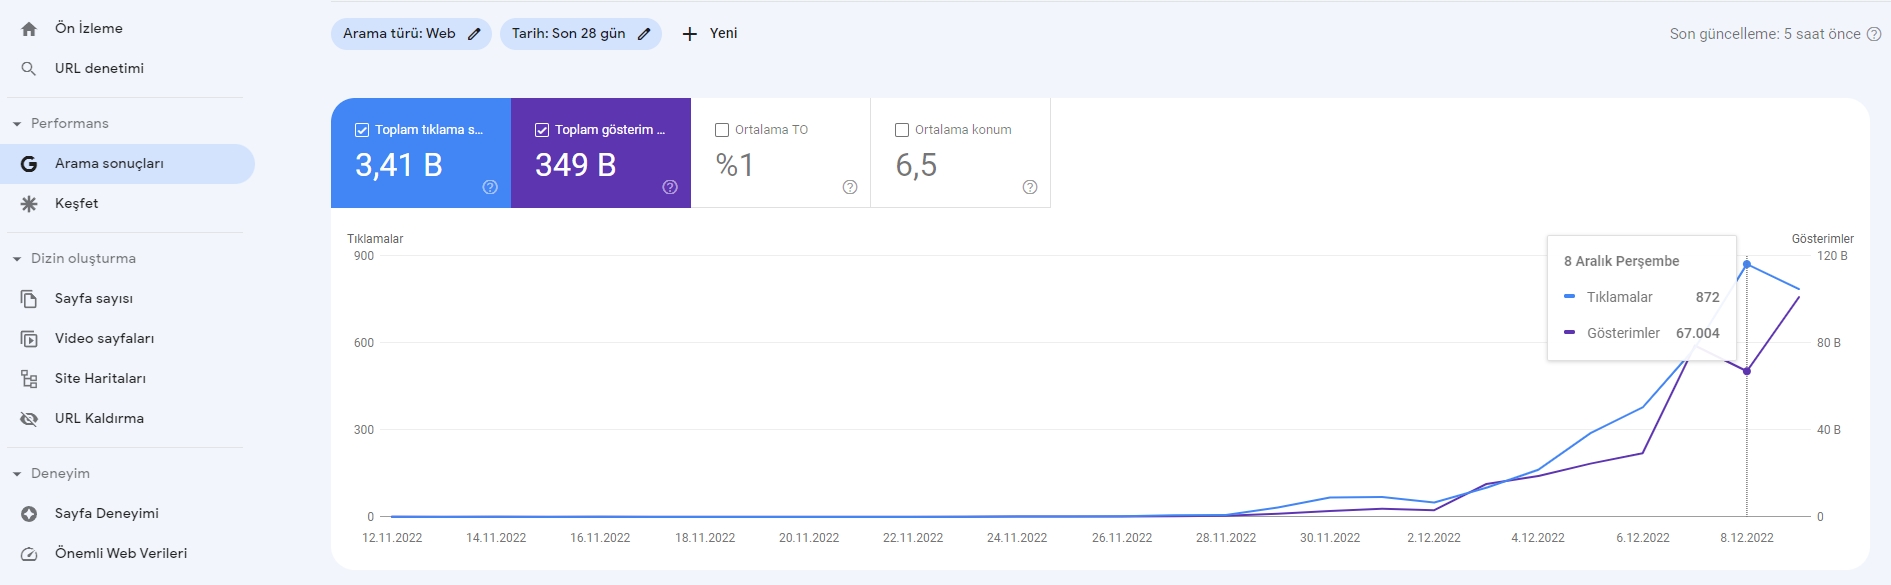Screen dimensions: 1891x585
Task: Click the 6,5 average position value
Action: 916,165
